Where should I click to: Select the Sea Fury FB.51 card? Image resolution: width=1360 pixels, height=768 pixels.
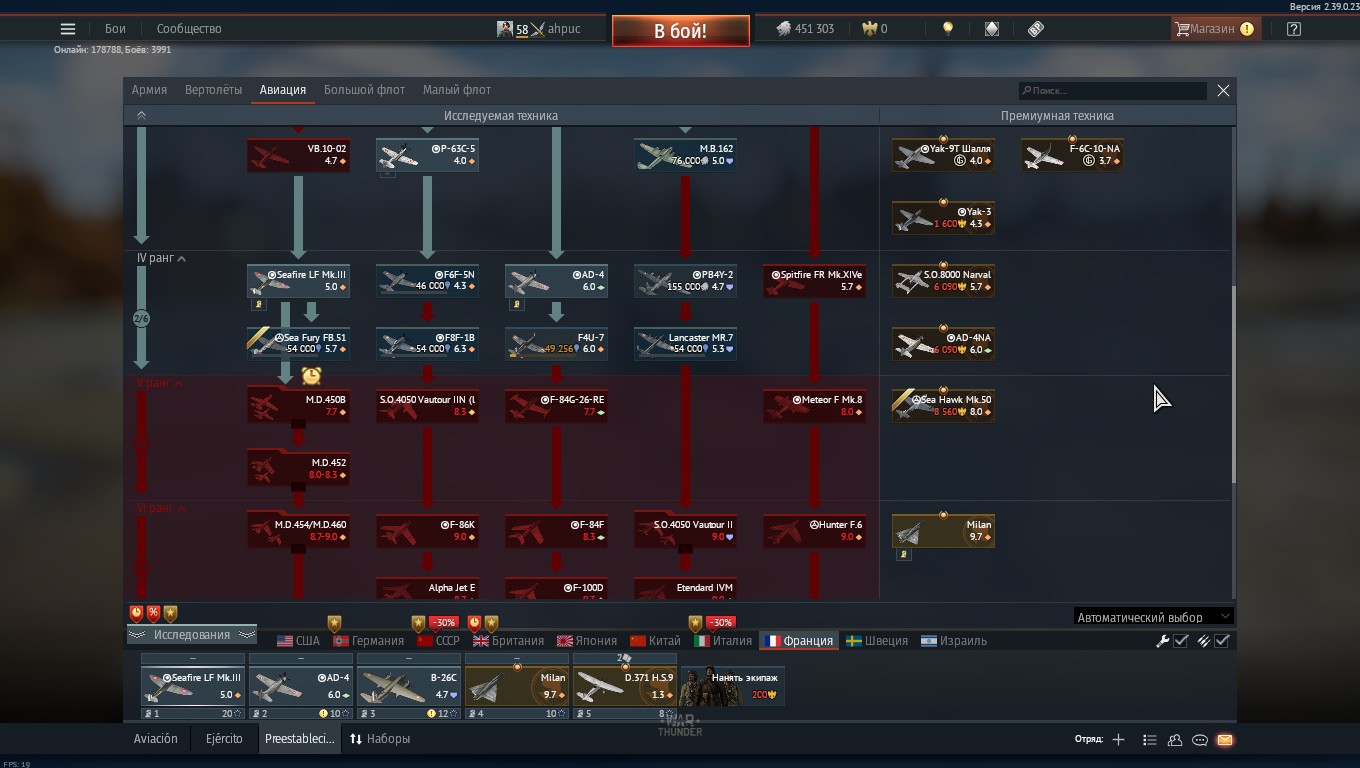coord(298,344)
